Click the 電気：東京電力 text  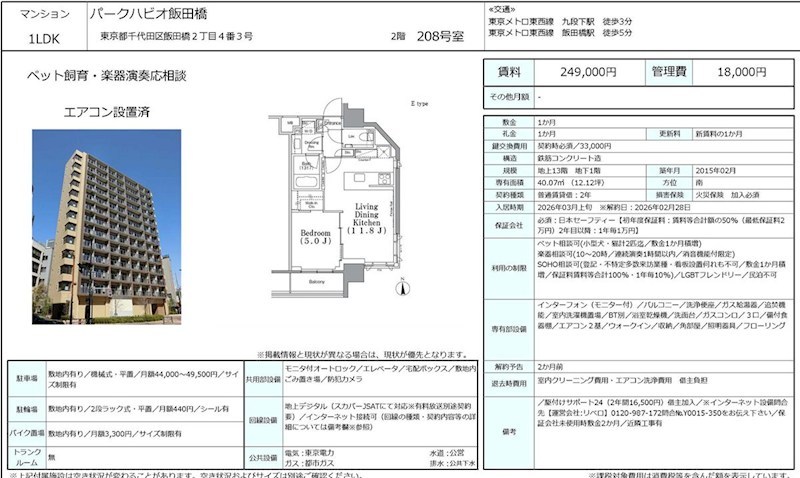click(x=309, y=453)
